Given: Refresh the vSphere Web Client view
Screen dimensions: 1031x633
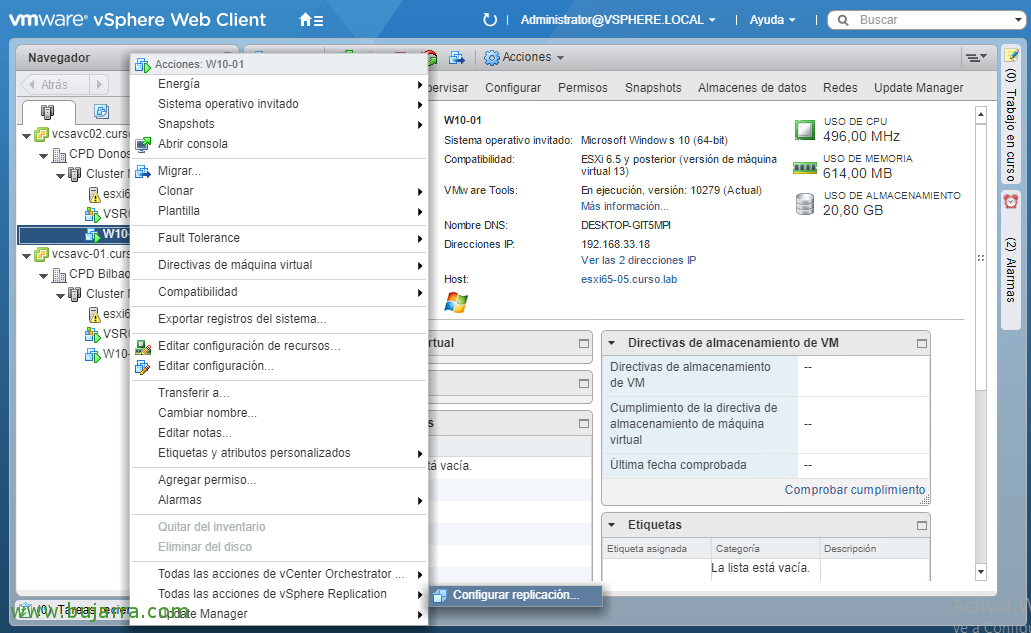Looking at the screenshot, I should tap(490, 20).
